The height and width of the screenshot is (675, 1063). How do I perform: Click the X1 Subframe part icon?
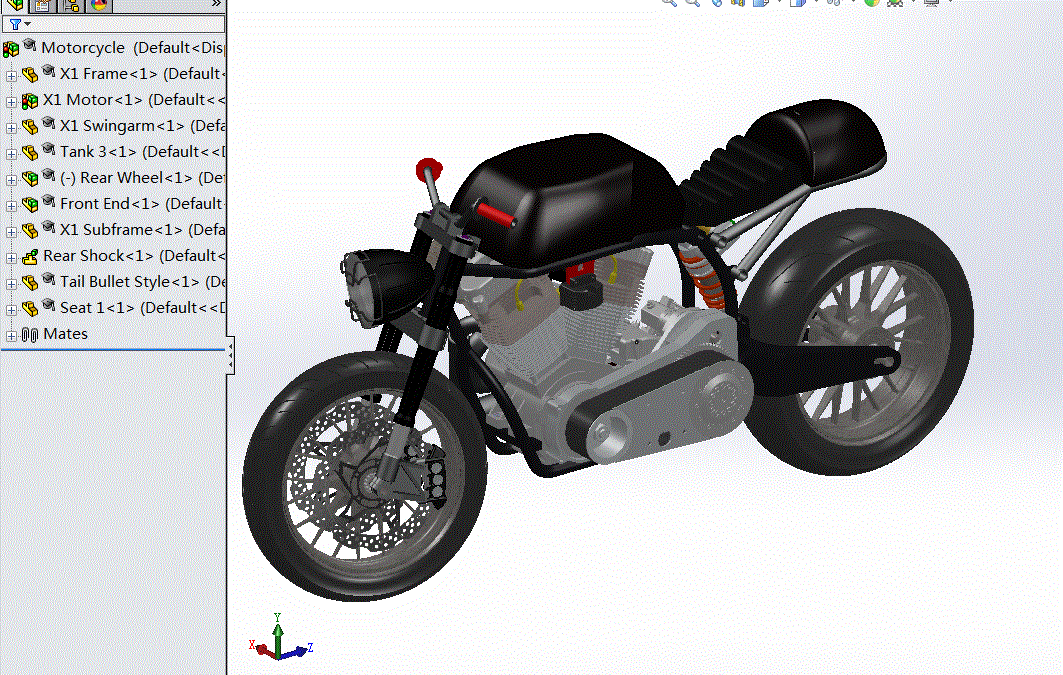click(29, 231)
